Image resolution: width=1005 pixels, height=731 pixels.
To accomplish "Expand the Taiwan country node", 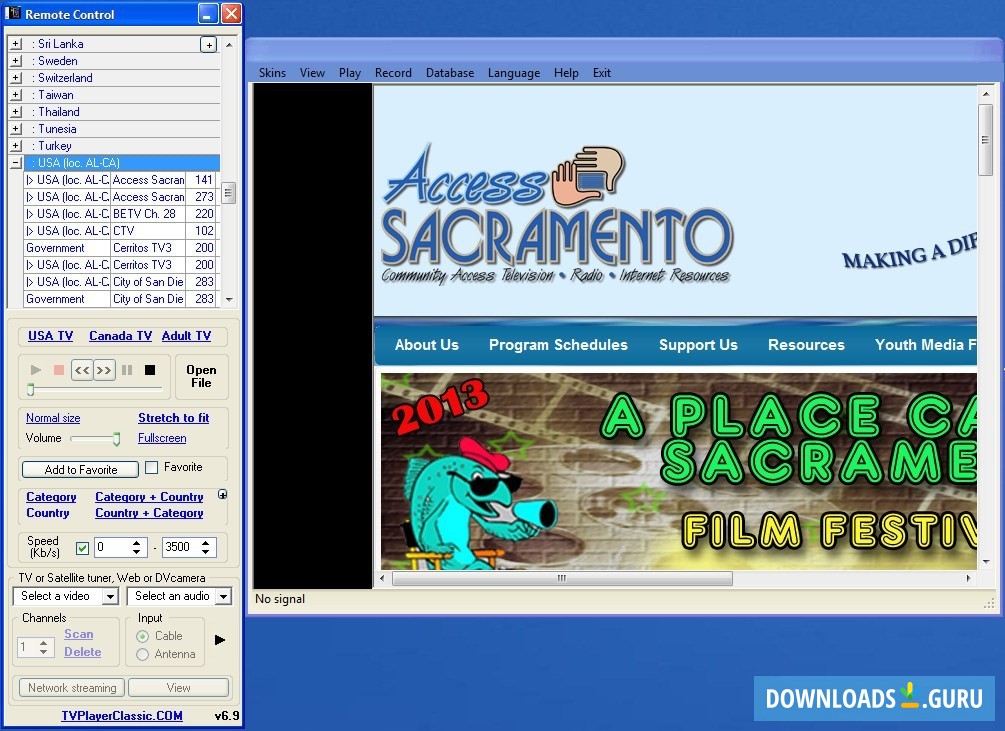I will 16,95.
